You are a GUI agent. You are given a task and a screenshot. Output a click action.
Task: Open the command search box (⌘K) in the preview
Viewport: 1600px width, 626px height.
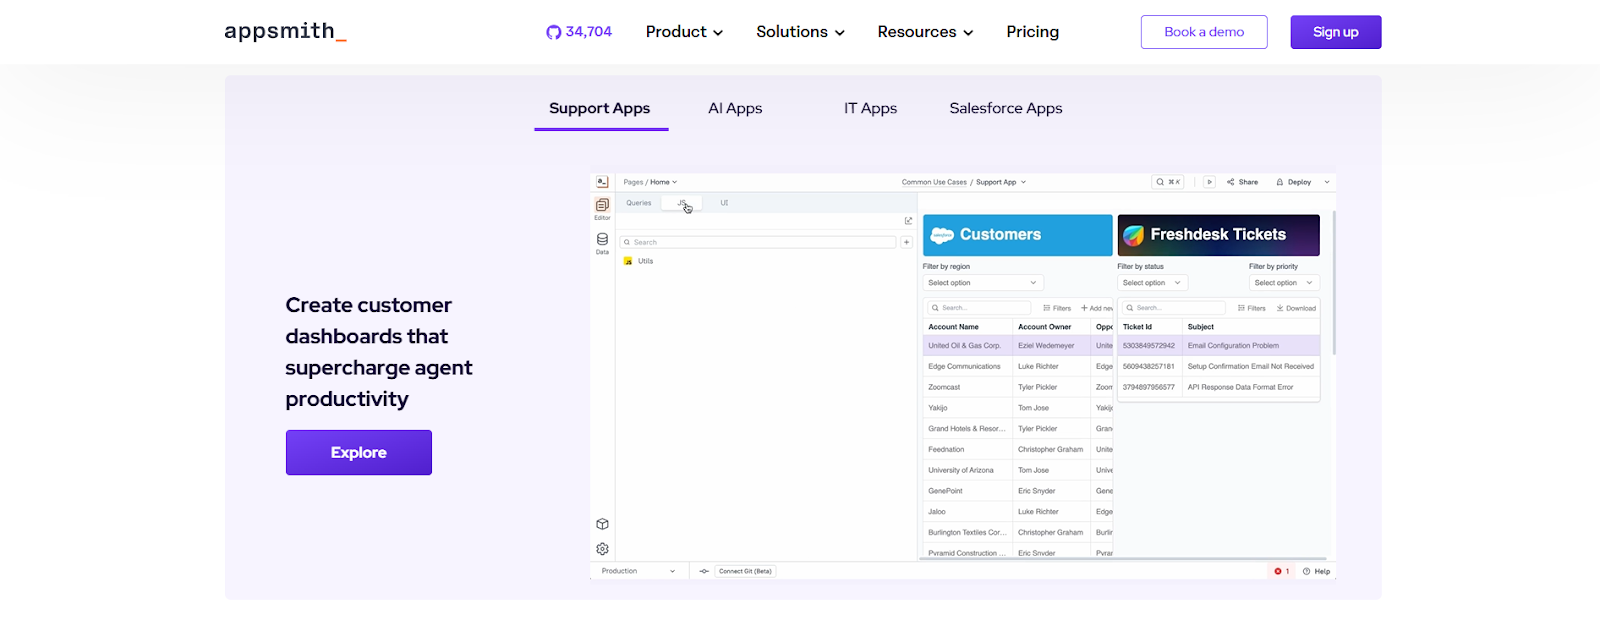(x=1168, y=182)
